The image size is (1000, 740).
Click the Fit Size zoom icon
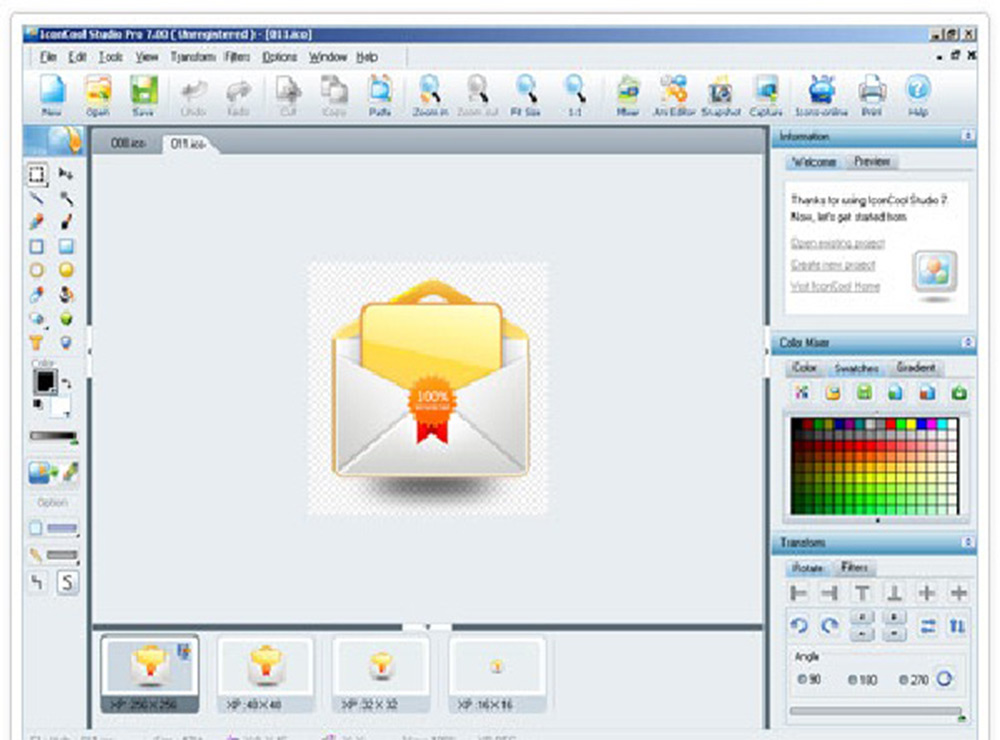tap(526, 95)
